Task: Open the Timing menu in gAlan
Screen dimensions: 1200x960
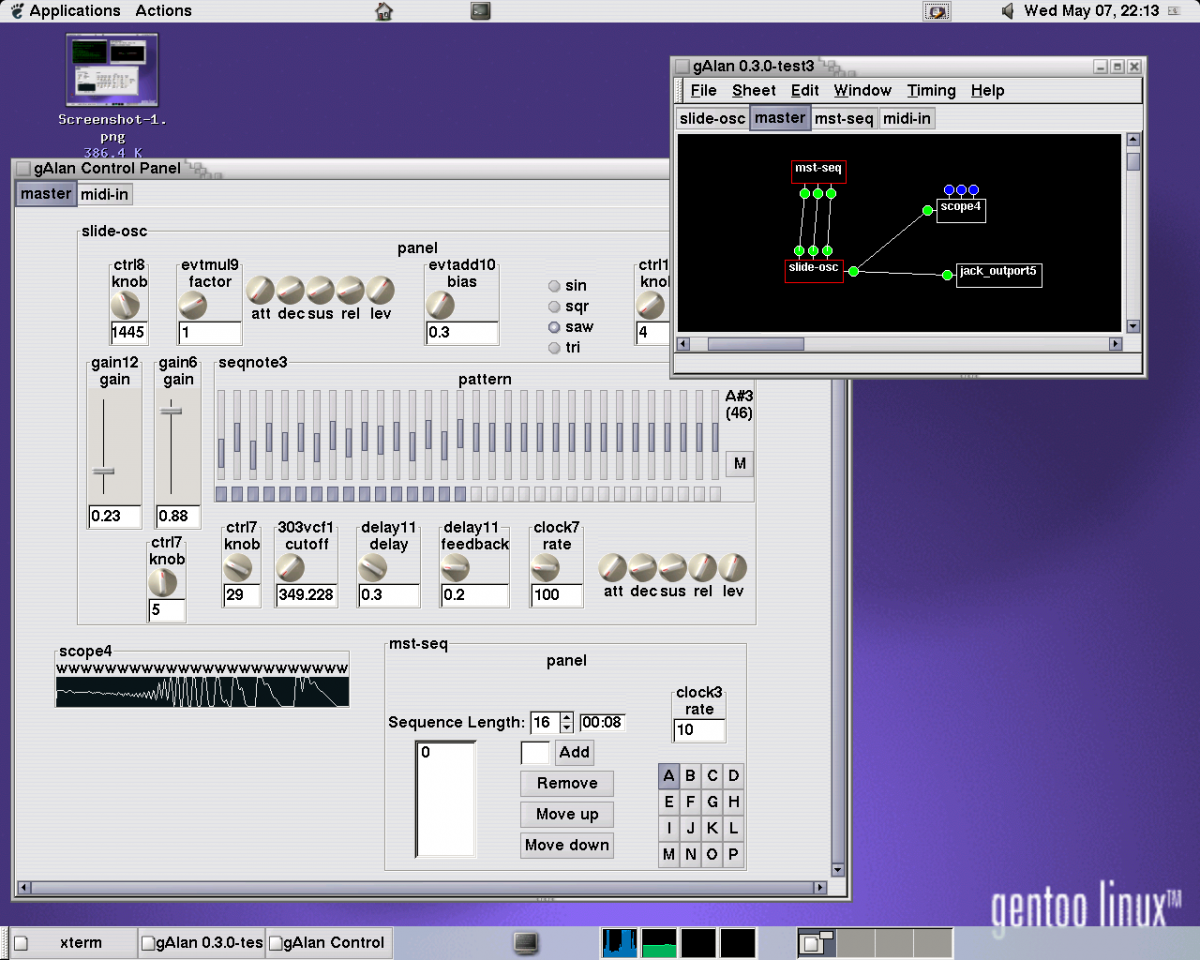Action: pos(931,91)
